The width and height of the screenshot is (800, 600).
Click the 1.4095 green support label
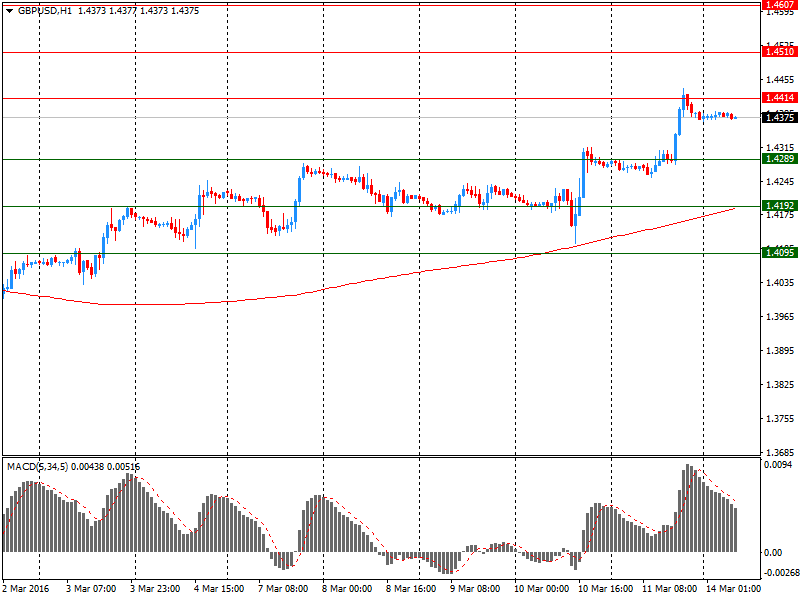pos(780,253)
